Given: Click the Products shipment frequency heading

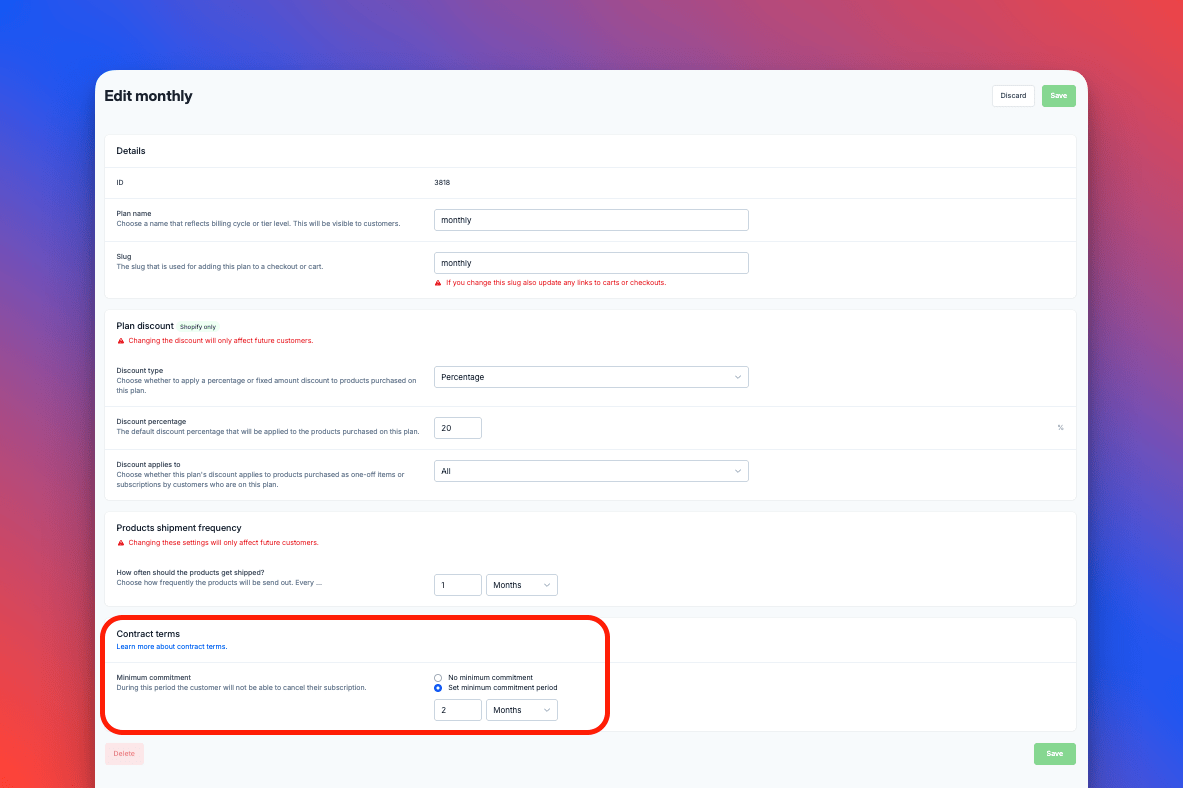Looking at the screenshot, I should (x=179, y=528).
